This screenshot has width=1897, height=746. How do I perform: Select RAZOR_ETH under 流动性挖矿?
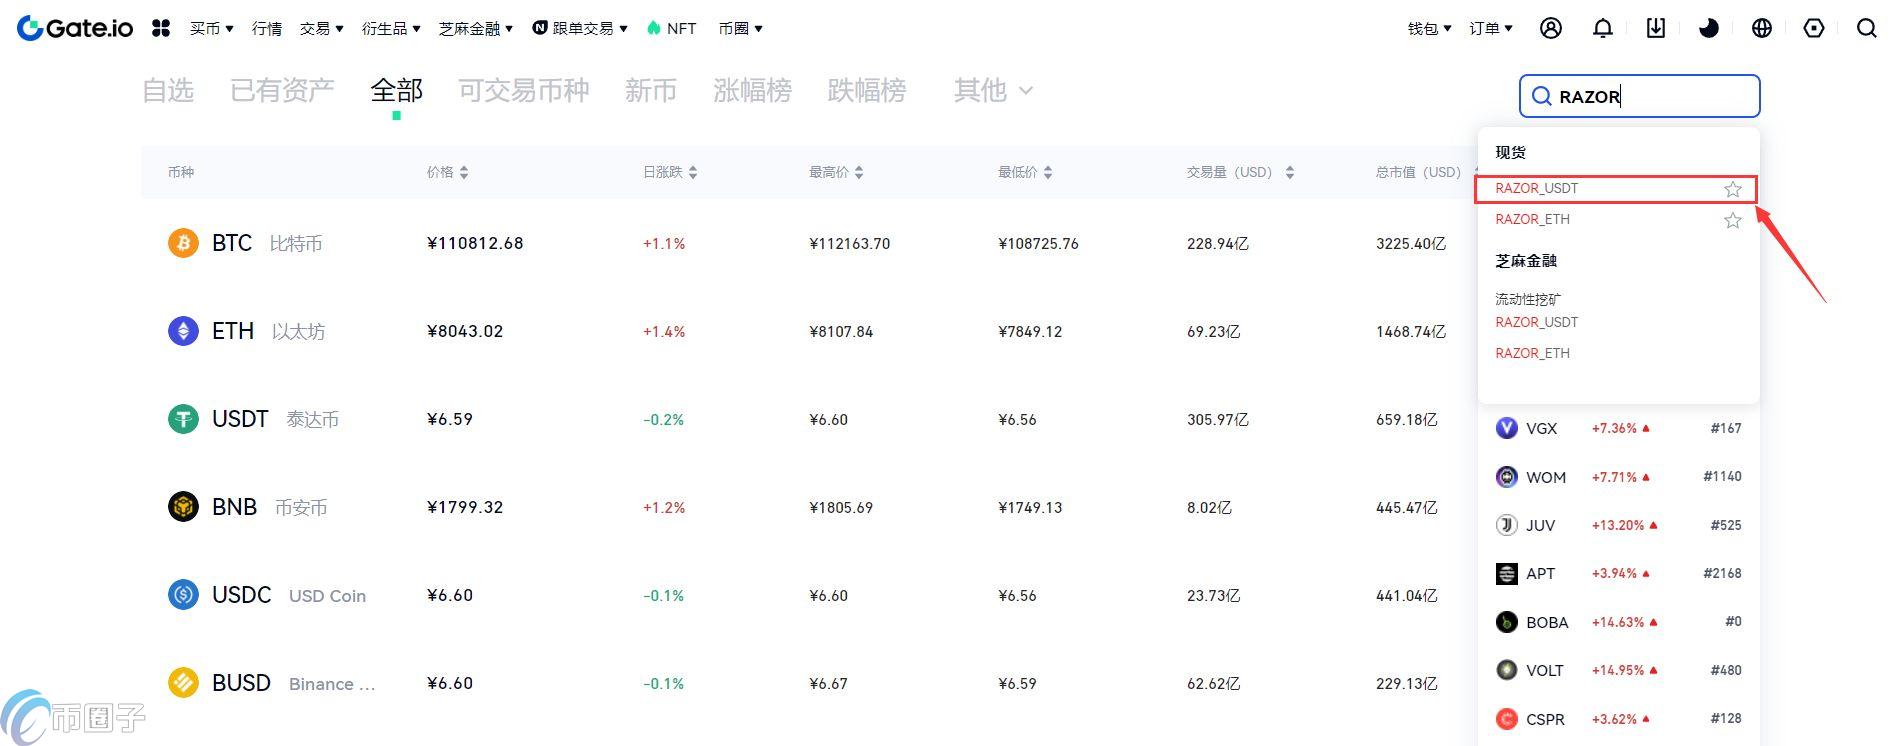[1533, 353]
